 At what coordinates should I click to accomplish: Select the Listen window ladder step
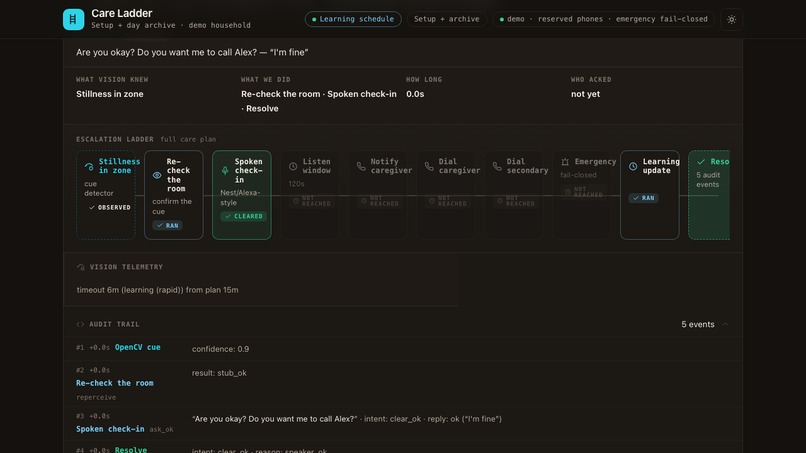coord(309,195)
